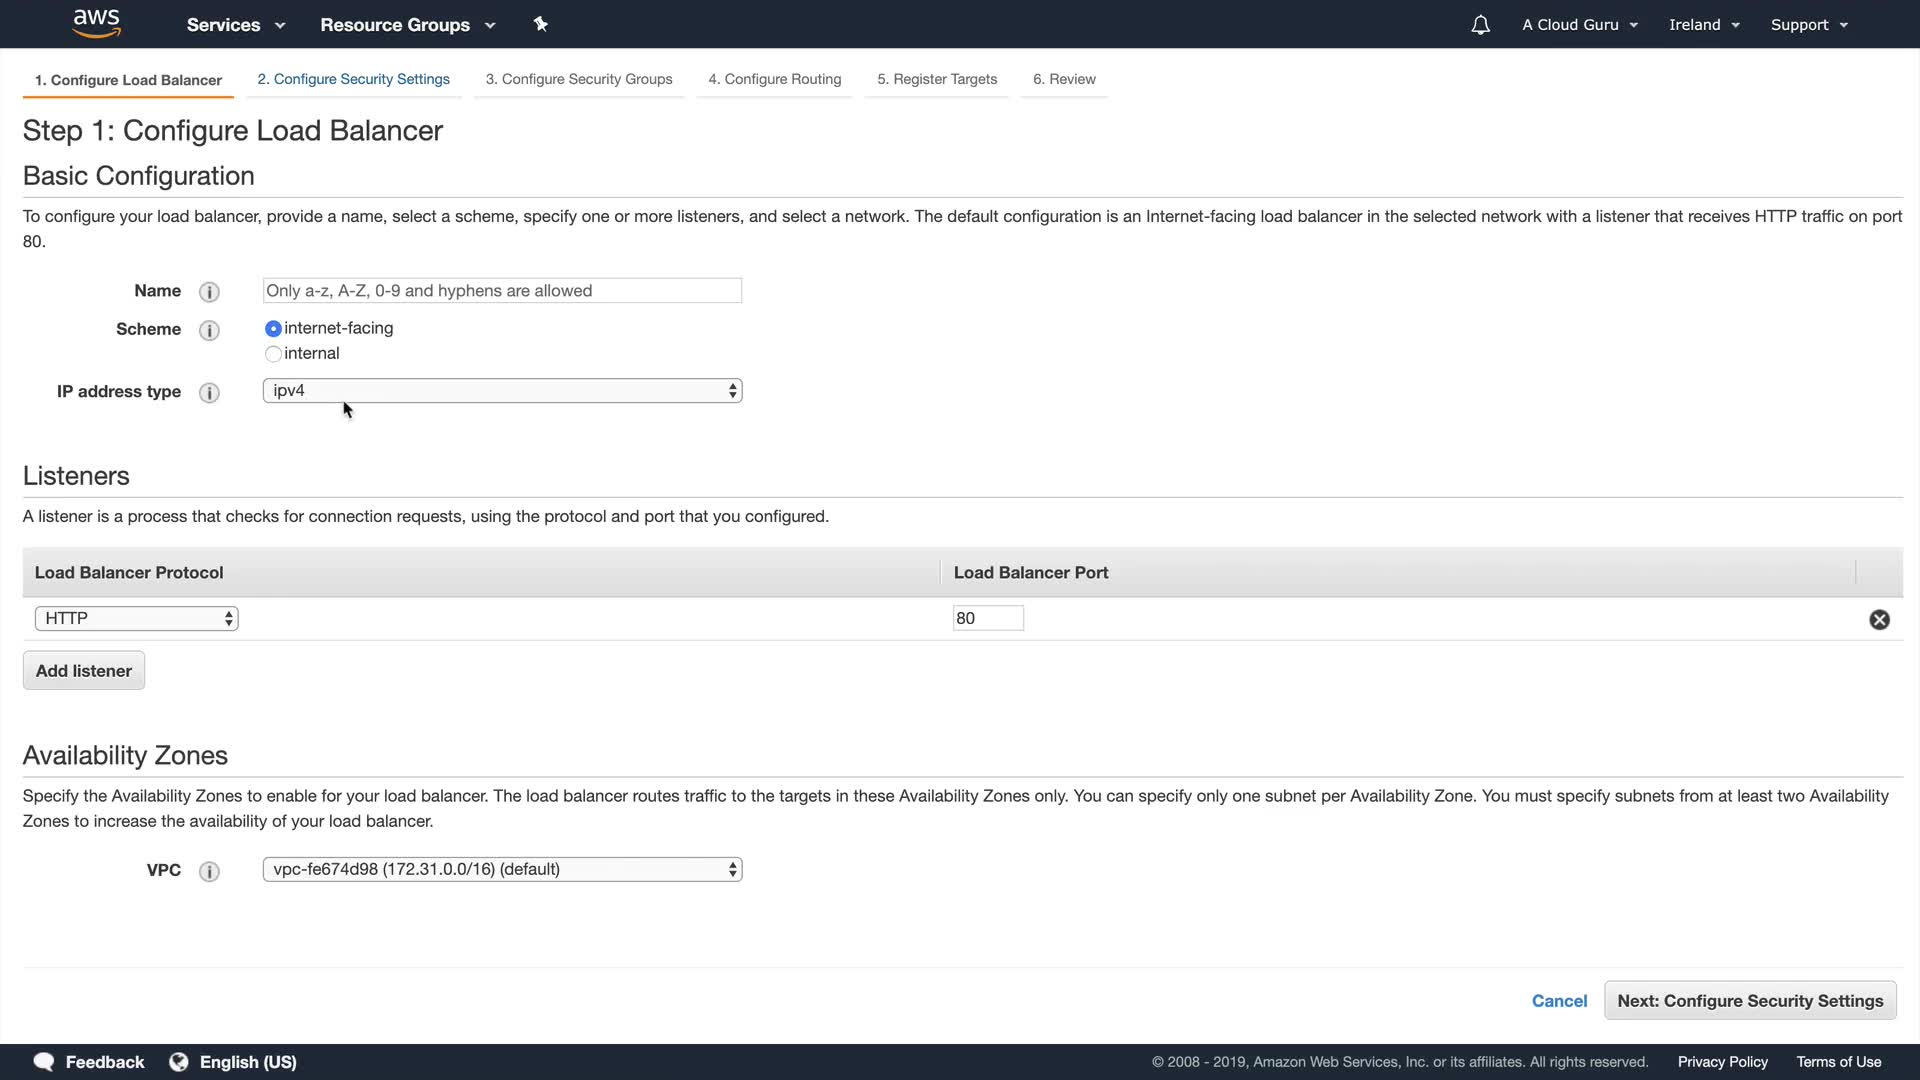This screenshot has width=1920, height=1080.
Task: Click the Cancel link
Action: 1559,1001
